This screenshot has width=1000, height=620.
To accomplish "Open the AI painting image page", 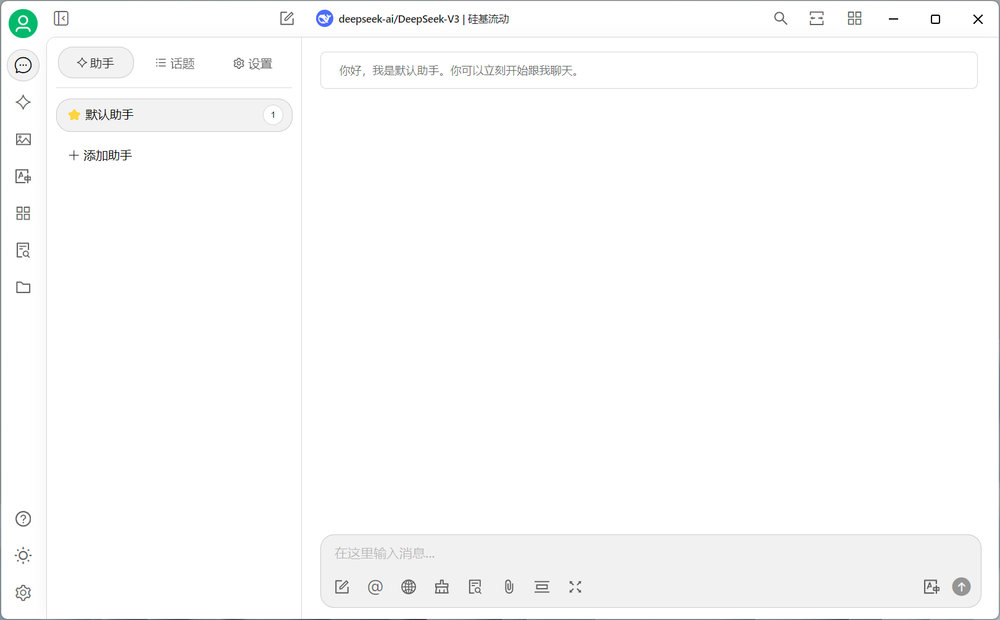I will (23, 139).
